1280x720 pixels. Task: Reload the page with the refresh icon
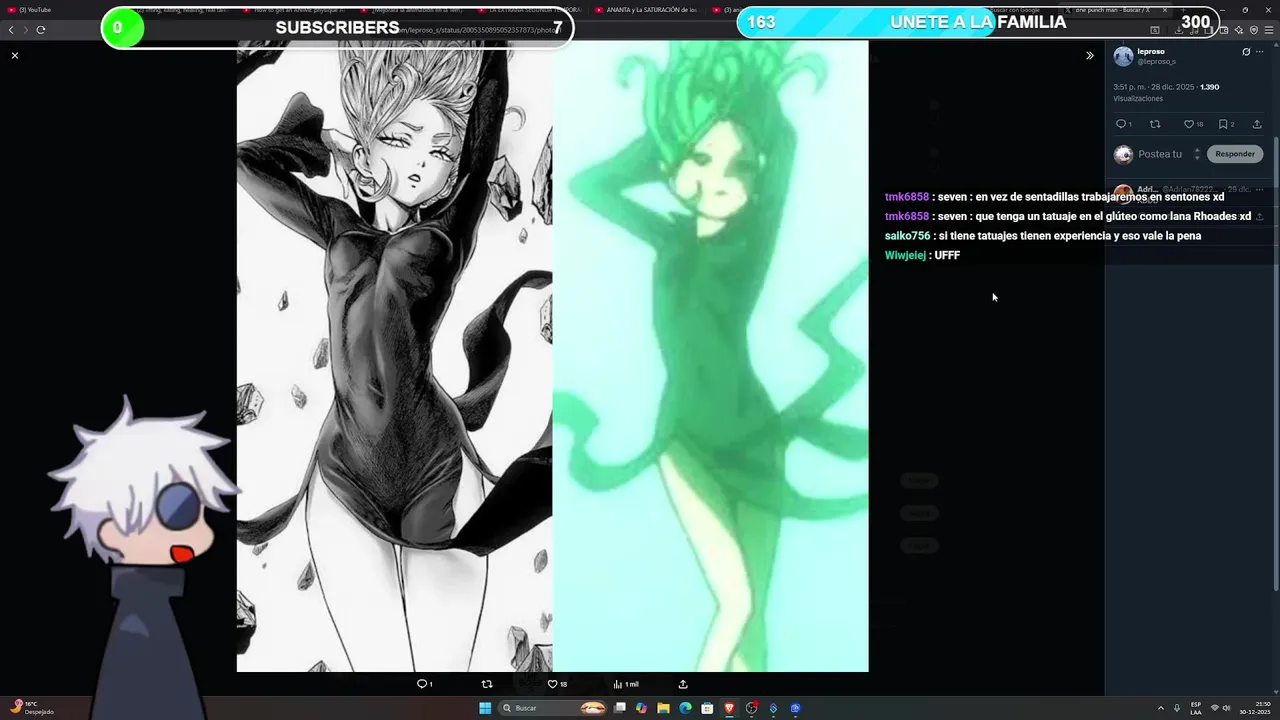[41, 30]
